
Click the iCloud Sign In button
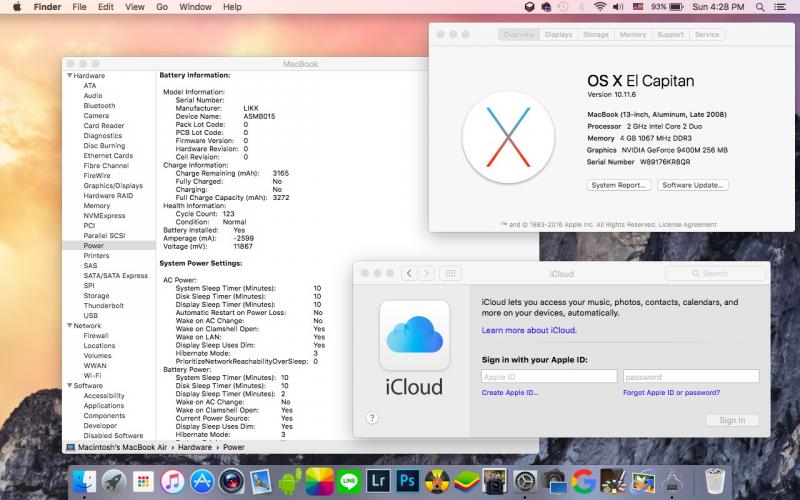click(x=732, y=420)
